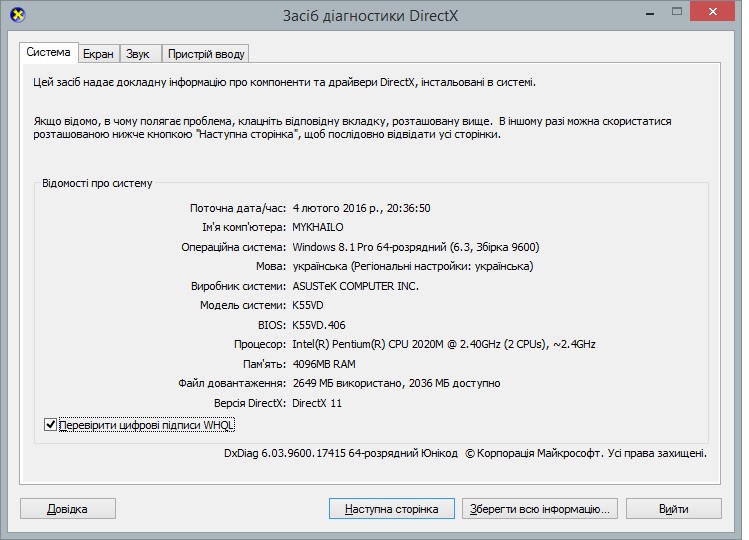The image size is (749, 540).
Task: Click the Процесор label
Action: [x=260, y=344]
